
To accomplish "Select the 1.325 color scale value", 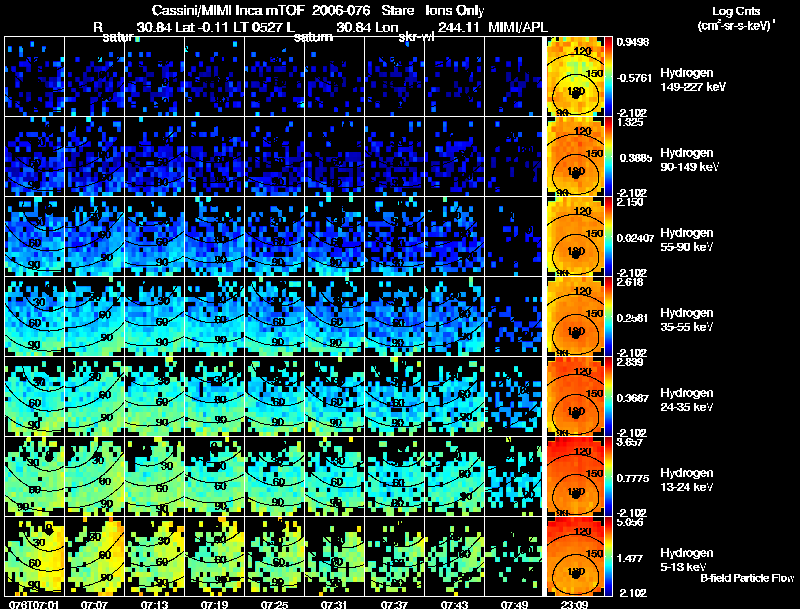I will point(631,122).
